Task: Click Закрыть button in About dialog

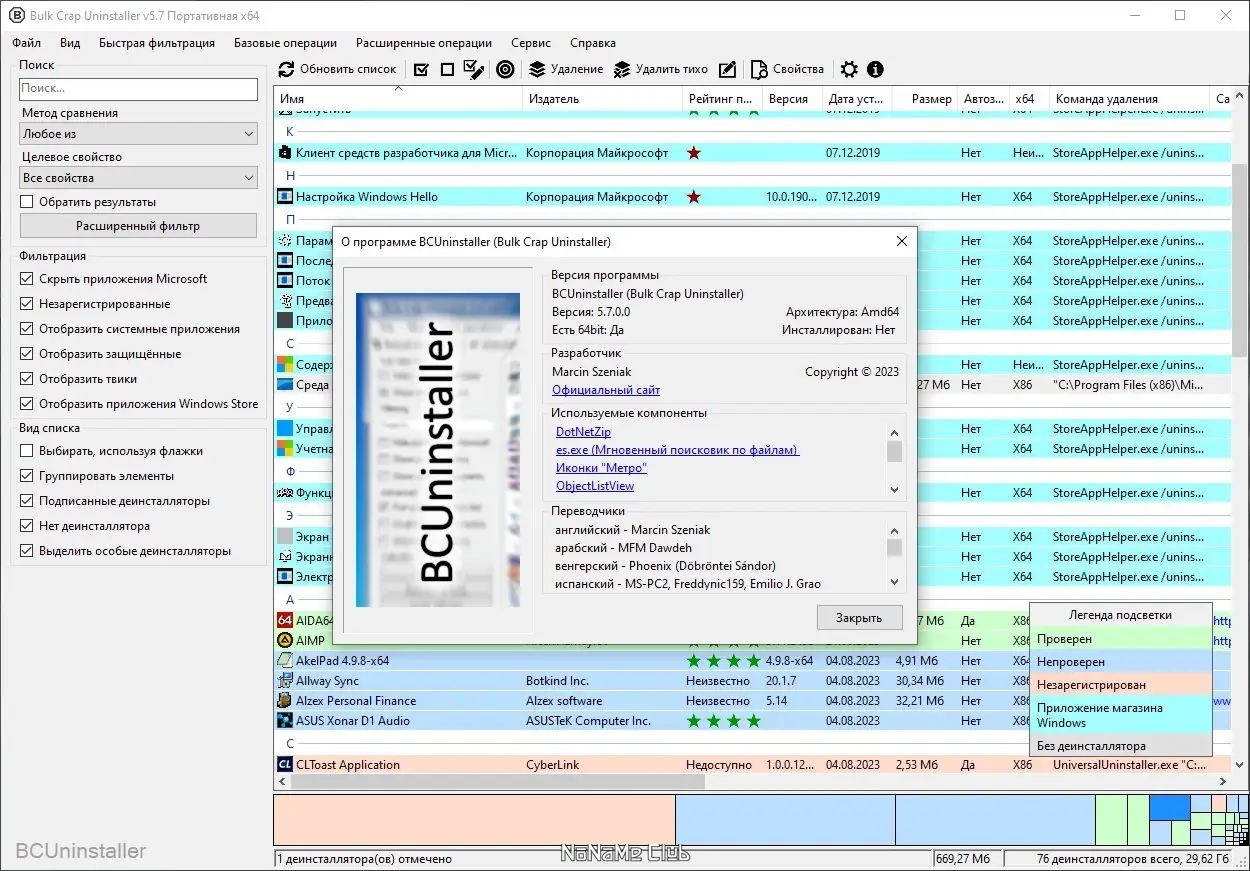Action: pyautogui.click(x=859, y=618)
